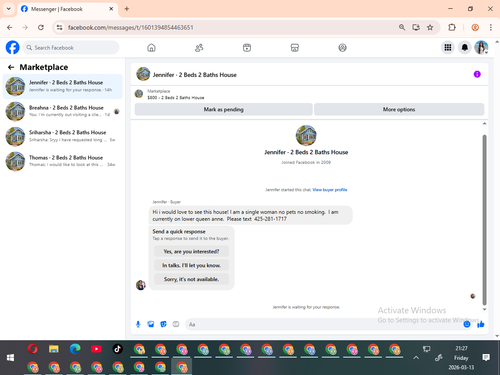Open File Explorer from the taskbar
Viewport: 500px width, 375px height.
54,349
